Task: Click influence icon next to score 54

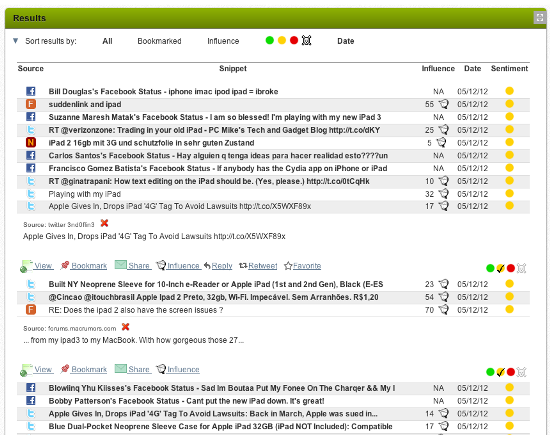Action: coord(444,297)
